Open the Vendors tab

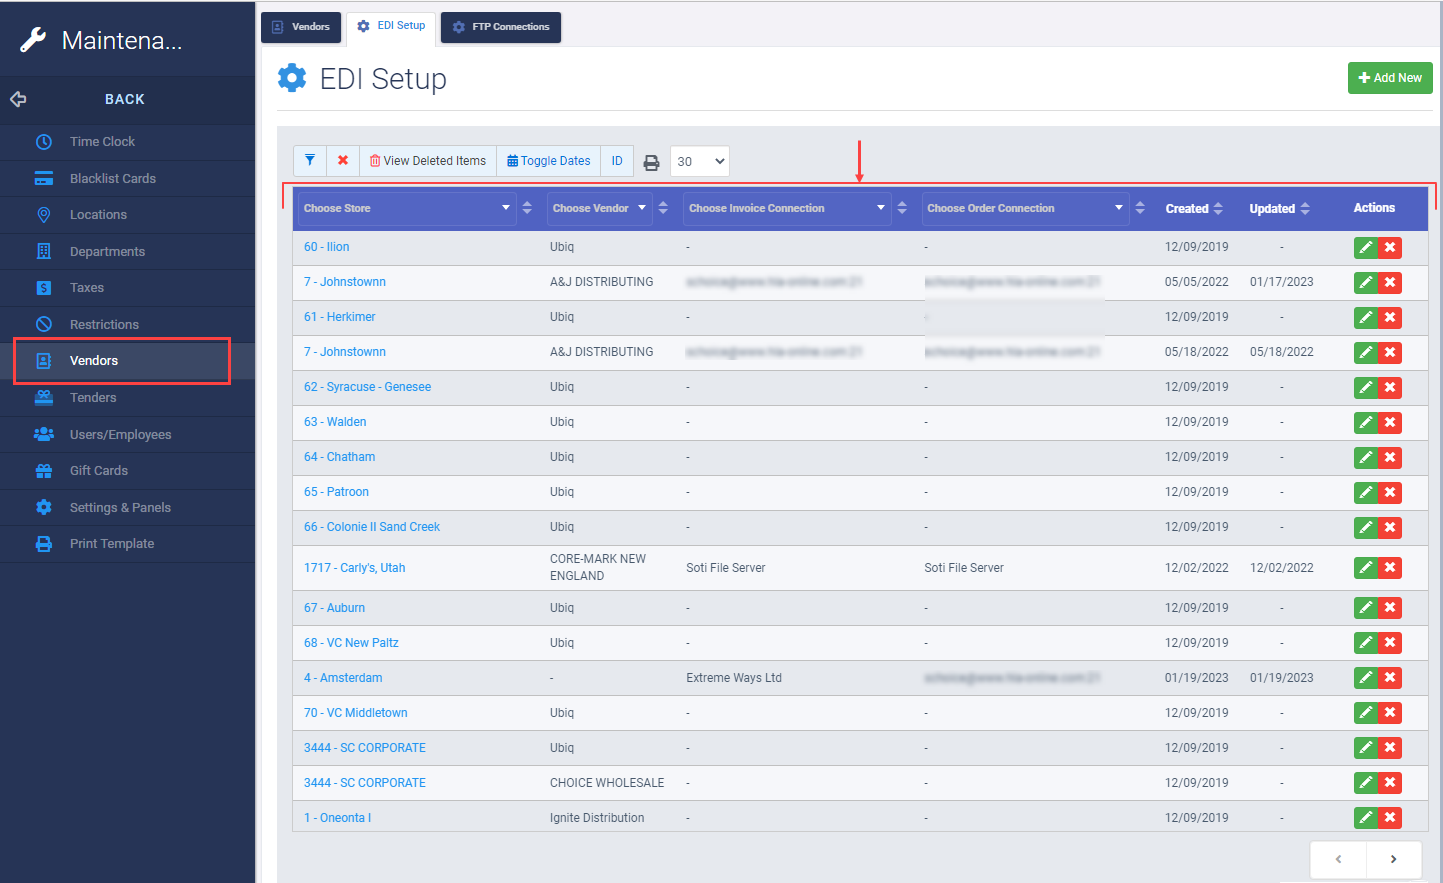(x=301, y=27)
